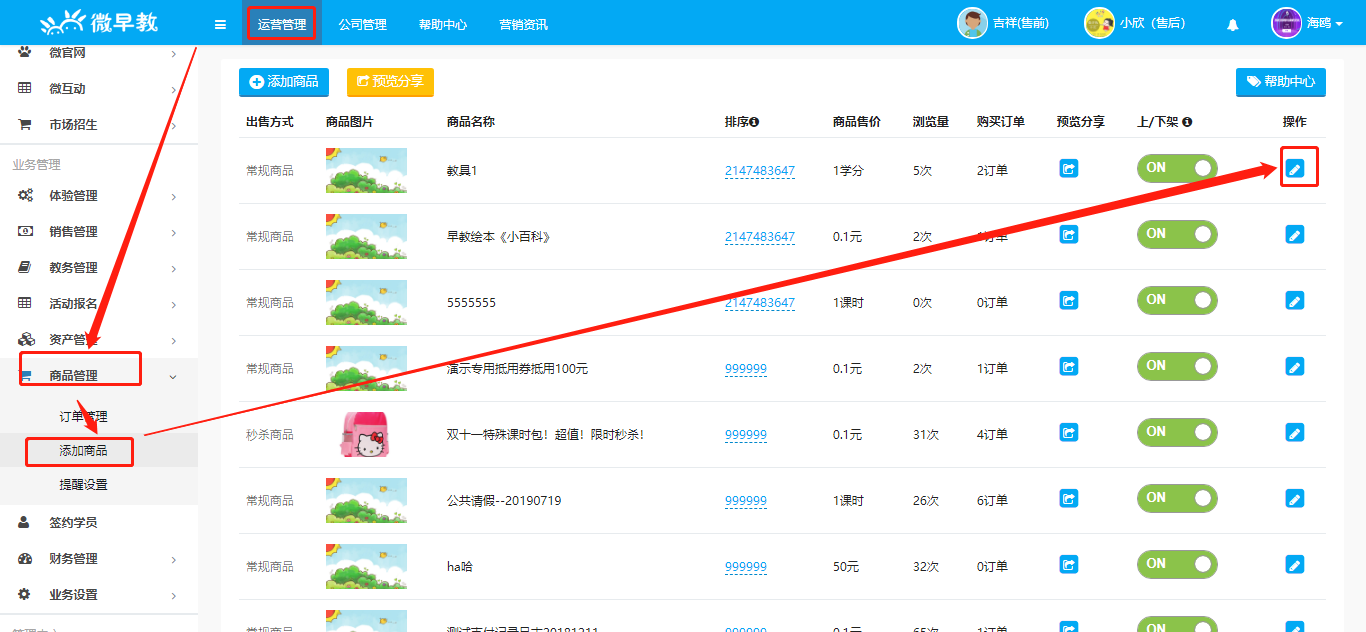The image size is (1366, 632).
Task: Expand the 微官网 sidebar menu
Action: (x=99, y=53)
